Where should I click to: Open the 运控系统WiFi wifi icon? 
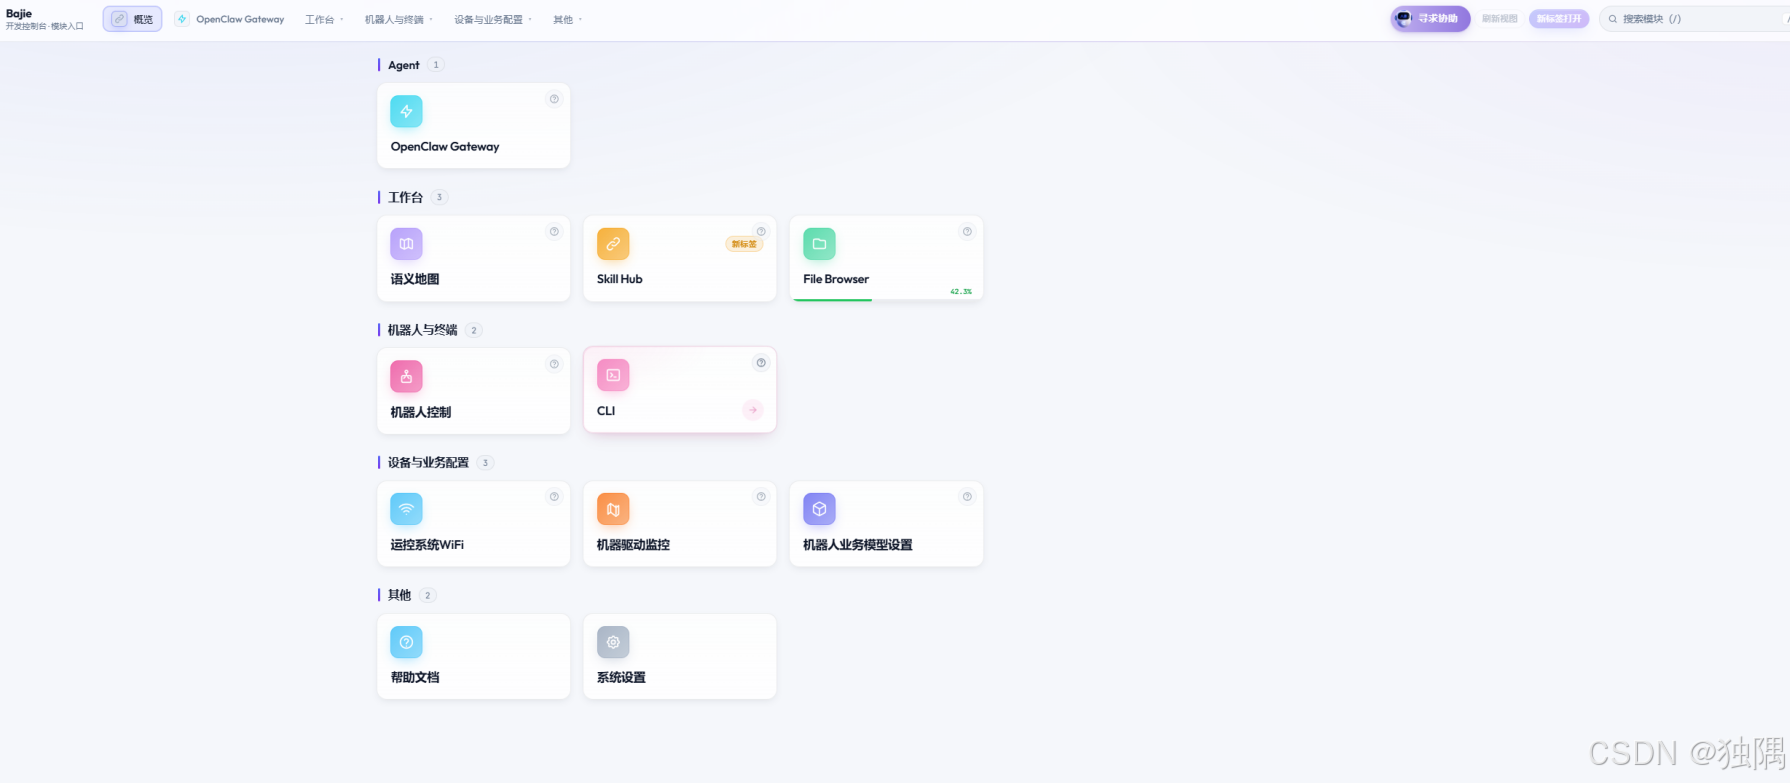pyautogui.click(x=406, y=509)
